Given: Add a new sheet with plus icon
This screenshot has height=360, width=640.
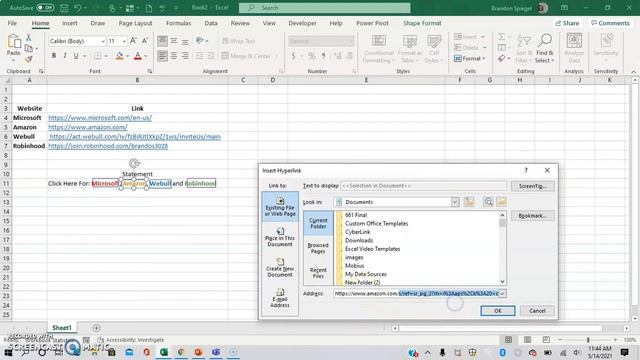Looking at the screenshot, I should [96, 328].
